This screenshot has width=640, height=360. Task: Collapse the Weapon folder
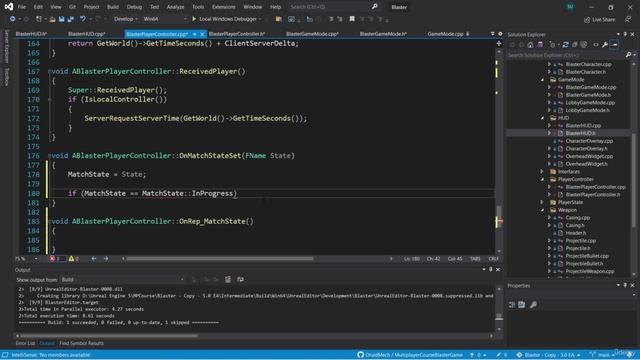point(542,210)
